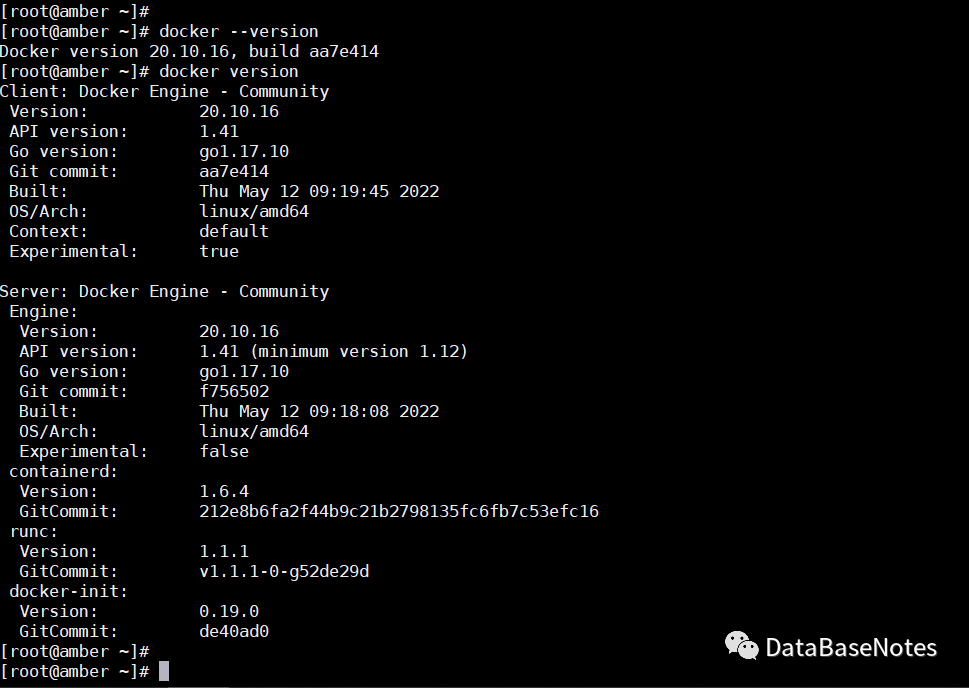Click the docker-init GitCommit 'de40ad0'
The height and width of the screenshot is (688, 969).
point(234,631)
